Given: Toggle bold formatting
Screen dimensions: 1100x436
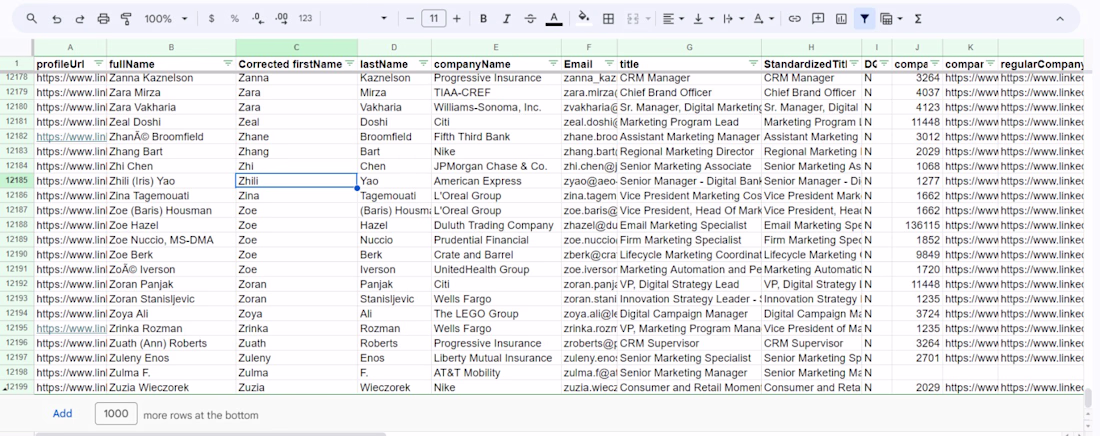Looking at the screenshot, I should pyautogui.click(x=483, y=19).
